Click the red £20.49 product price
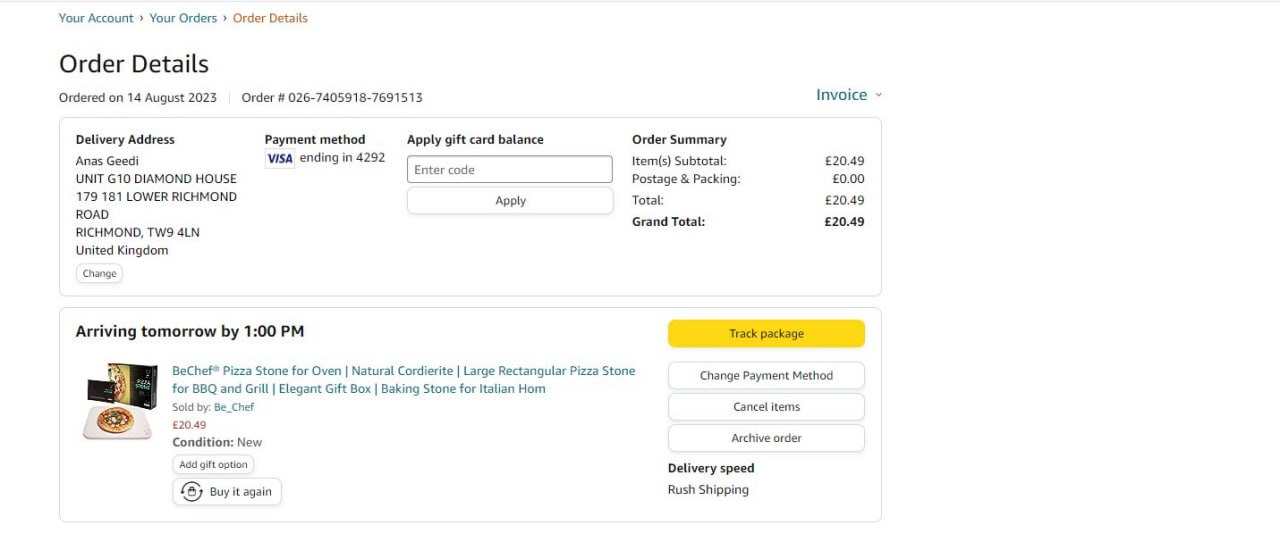The height and width of the screenshot is (542, 1280). tap(189, 425)
